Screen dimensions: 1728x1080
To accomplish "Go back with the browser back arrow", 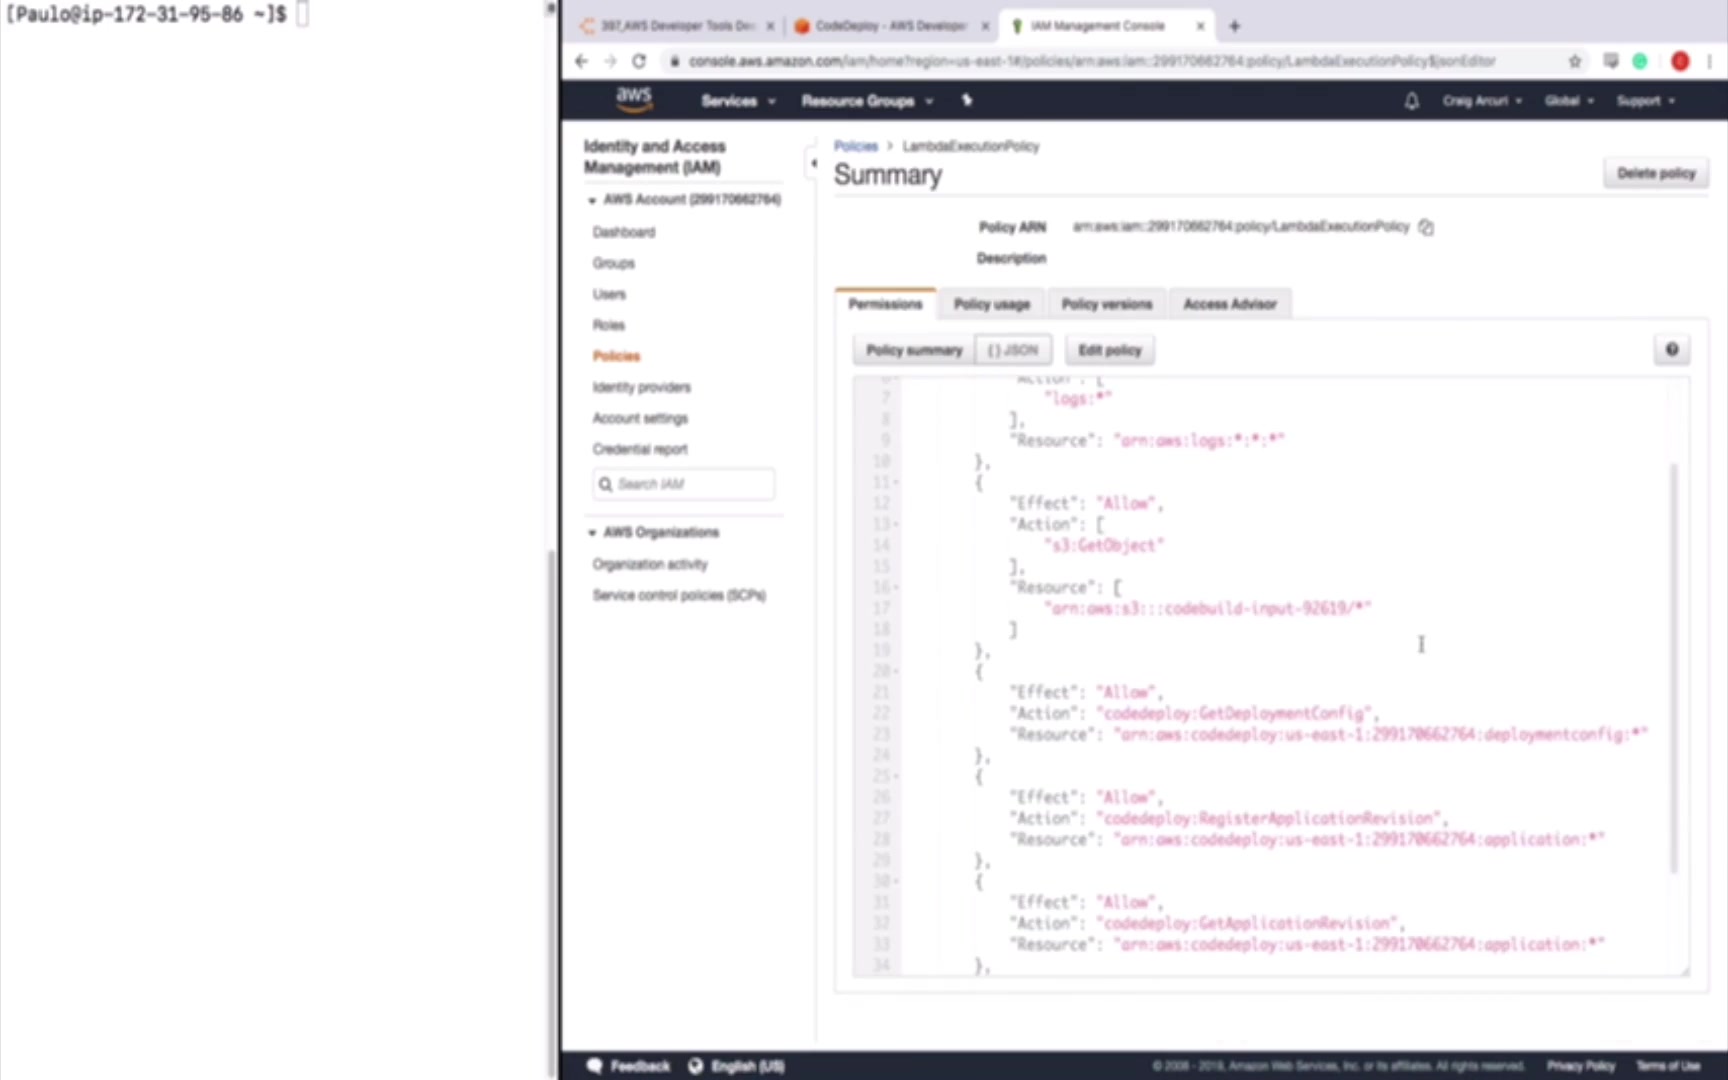I will [582, 61].
